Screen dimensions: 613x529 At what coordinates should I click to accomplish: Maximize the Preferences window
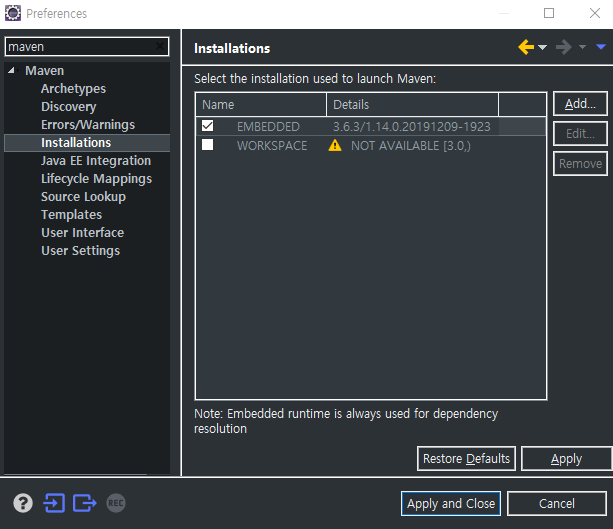coord(549,13)
